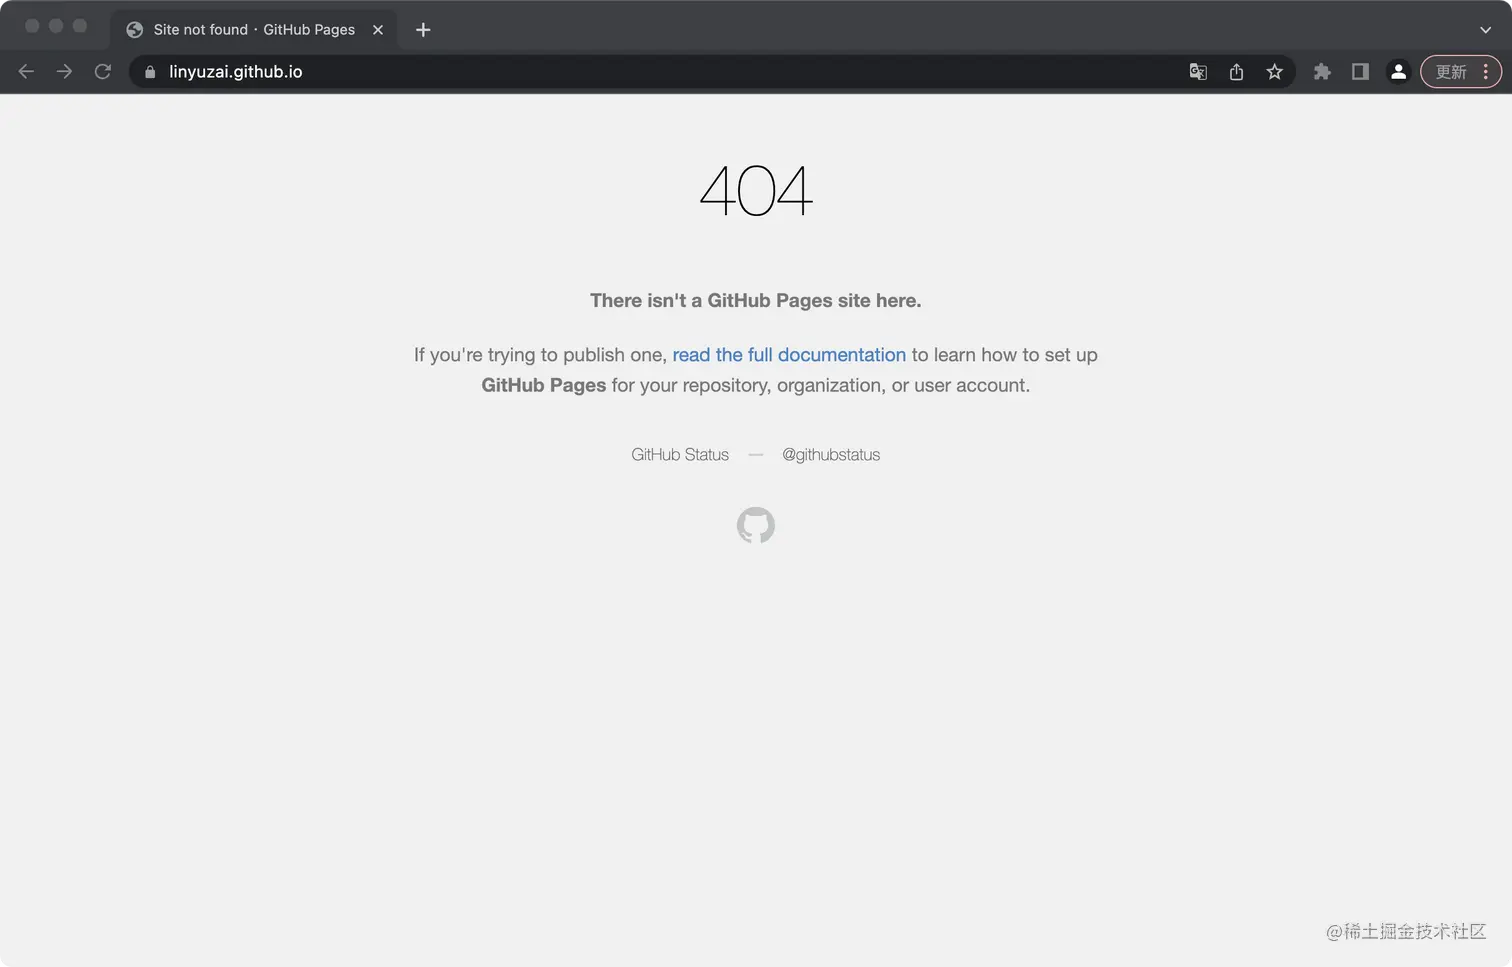Open the @githubstatus link

pyautogui.click(x=831, y=454)
